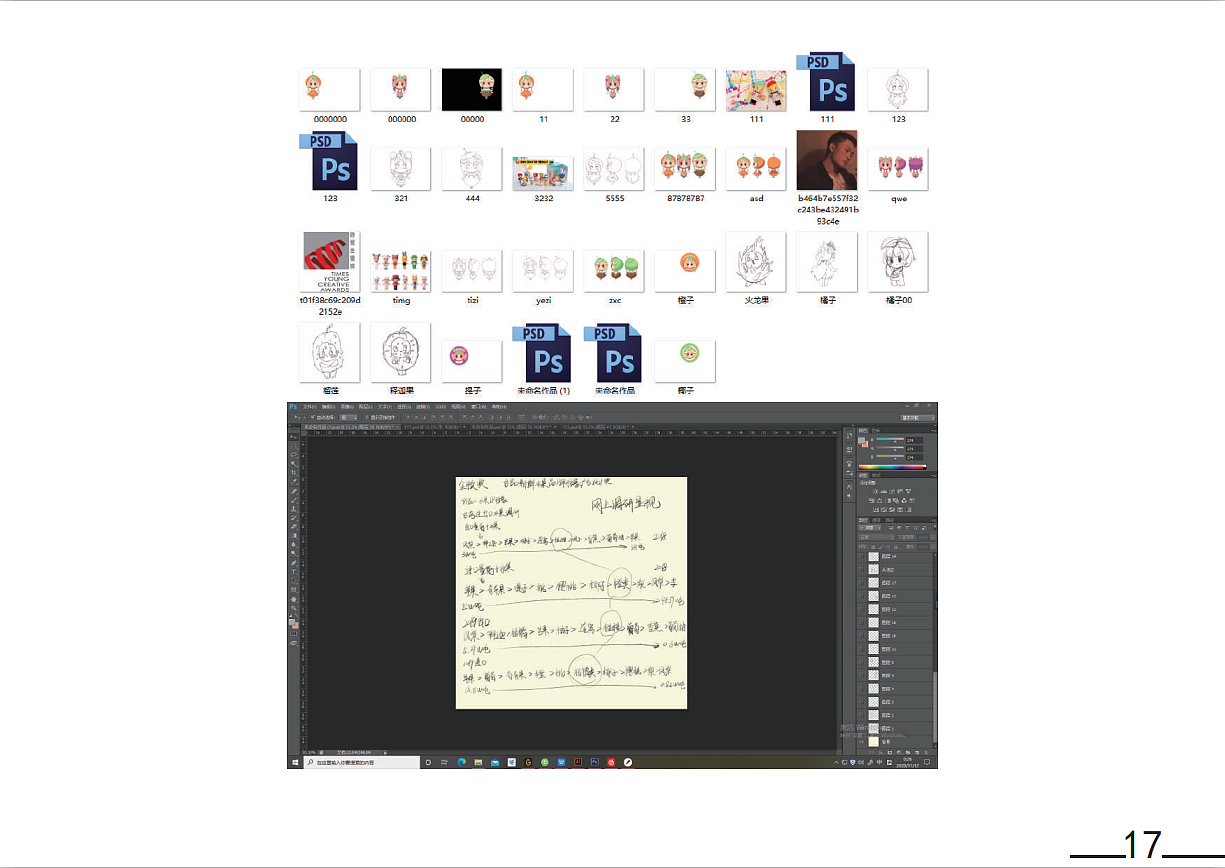Open the layer blend mode dropdown
Viewport: 1225px width, 868px height.
[876, 537]
